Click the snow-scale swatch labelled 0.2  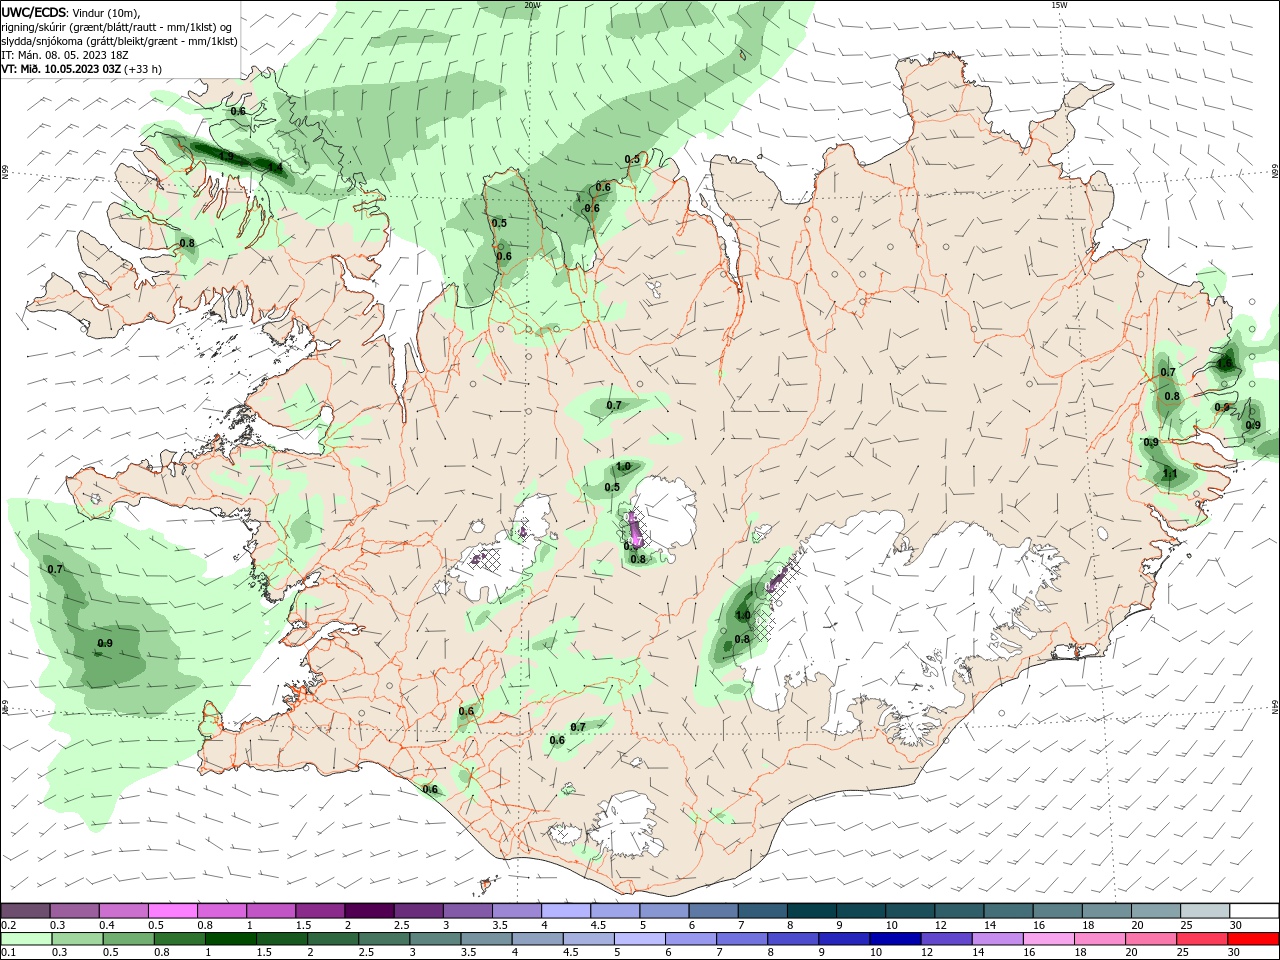tap(25, 911)
